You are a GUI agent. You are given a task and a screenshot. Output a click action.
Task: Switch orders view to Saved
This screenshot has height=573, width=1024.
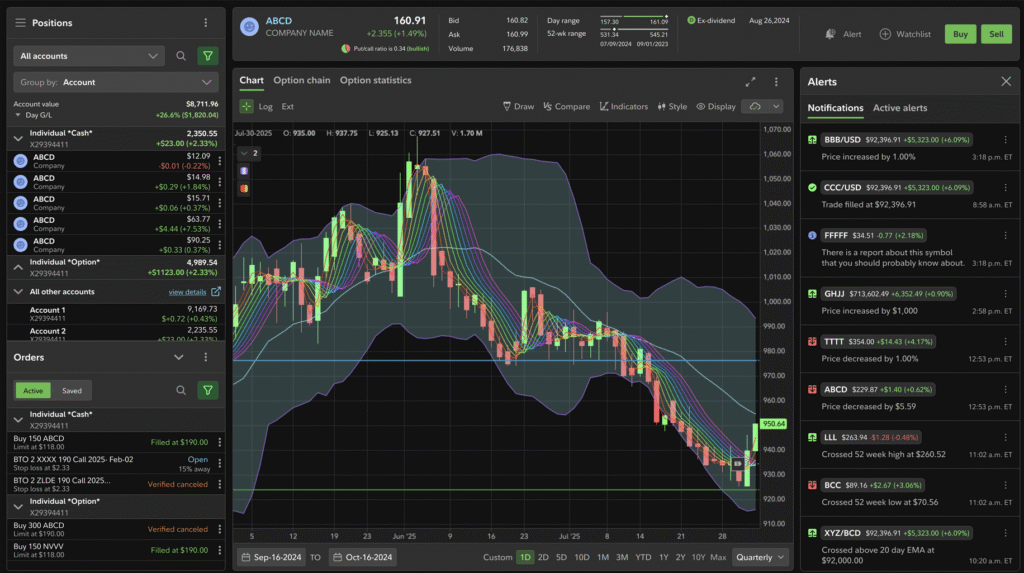[72, 391]
